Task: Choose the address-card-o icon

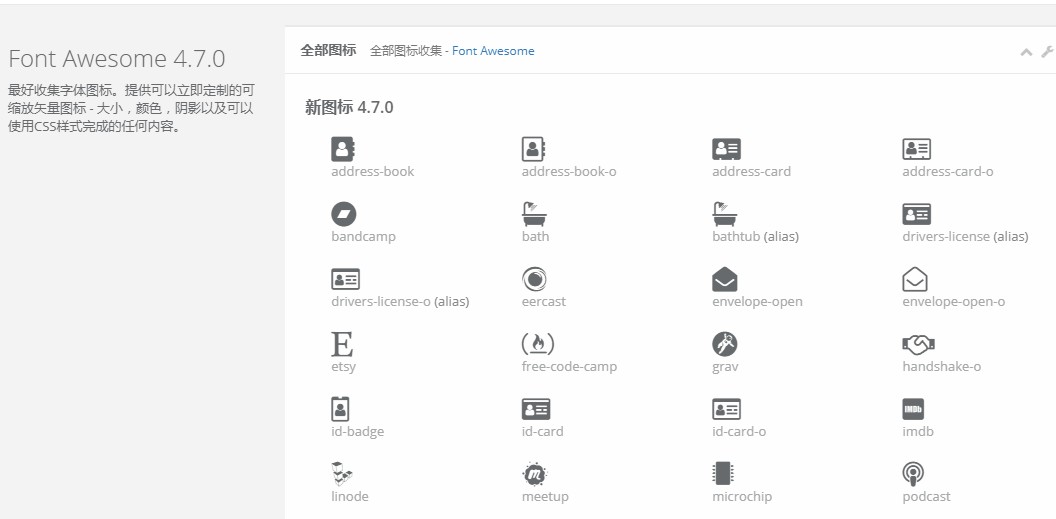Action: 917,149
